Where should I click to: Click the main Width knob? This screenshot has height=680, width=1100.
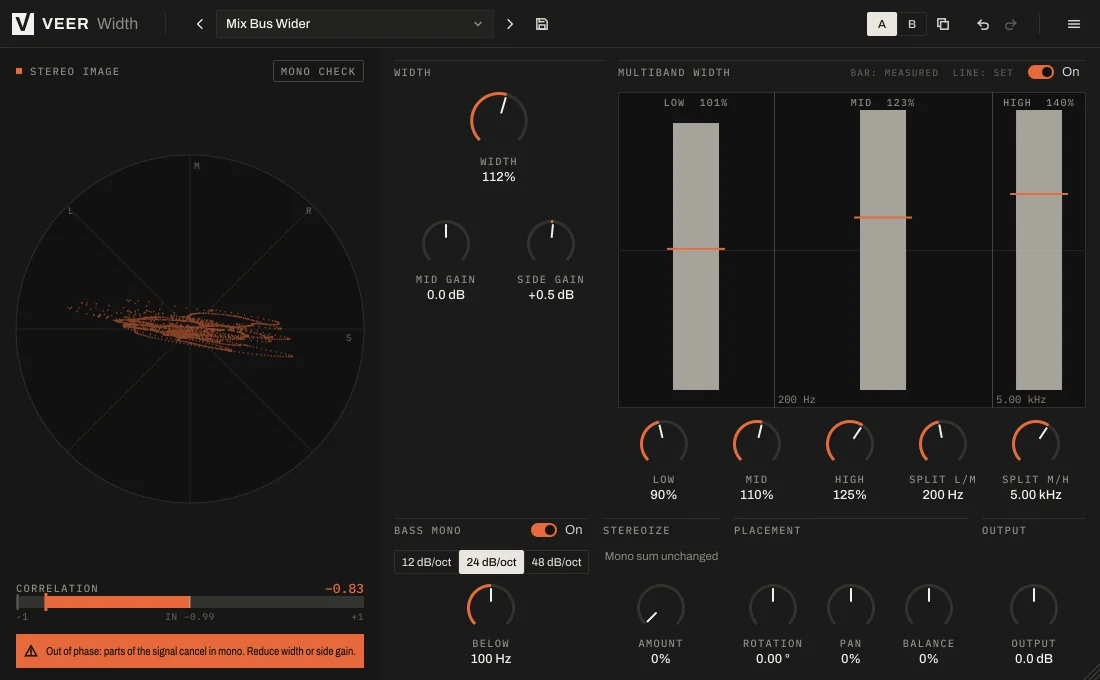(498, 120)
